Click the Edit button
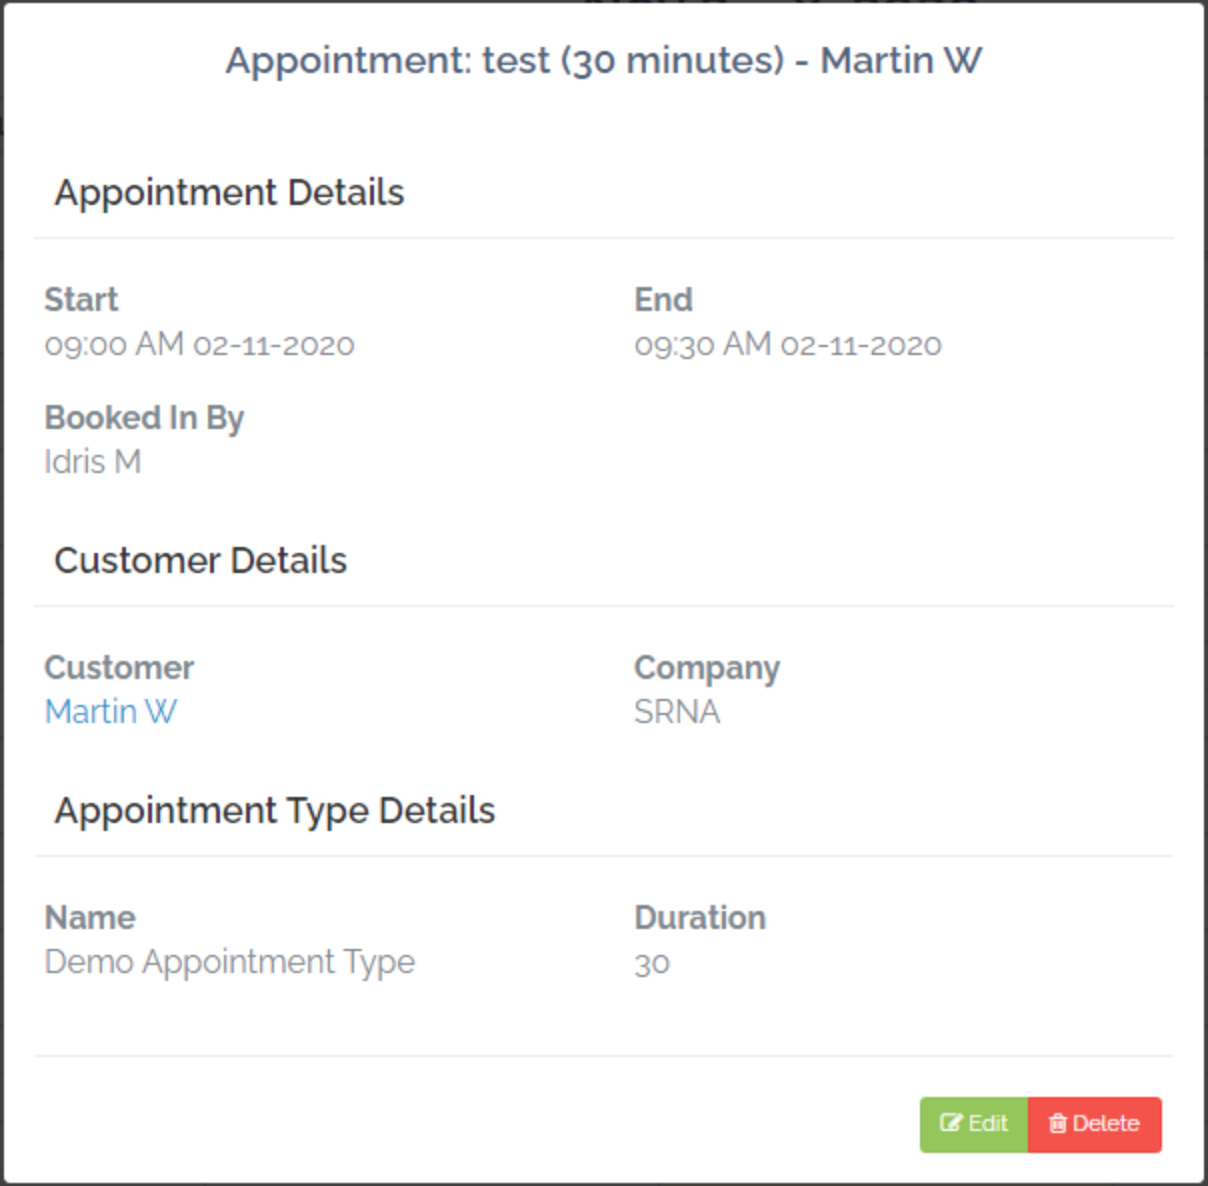The width and height of the screenshot is (1208, 1186). pyautogui.click(x=974, y=1124)
